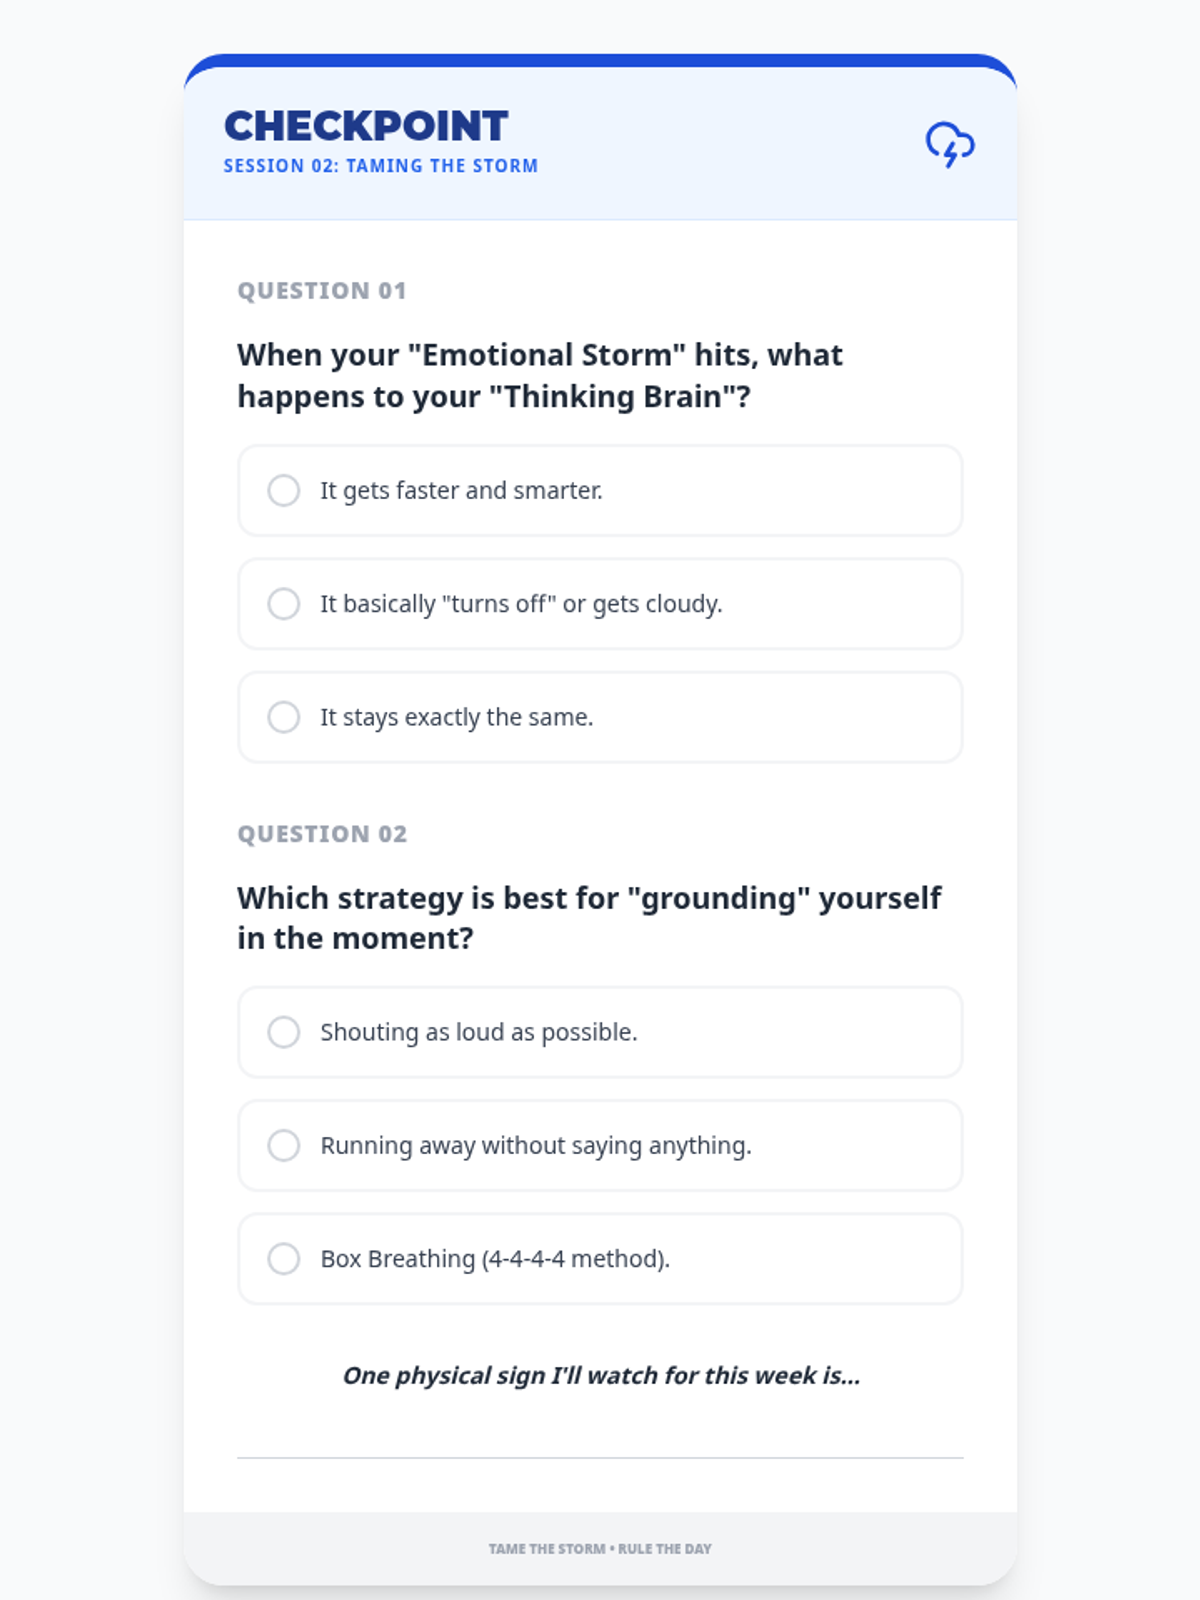
Task: Click the "Tame the Storm • Rule the Day" footer
Action: point(600,1549)
